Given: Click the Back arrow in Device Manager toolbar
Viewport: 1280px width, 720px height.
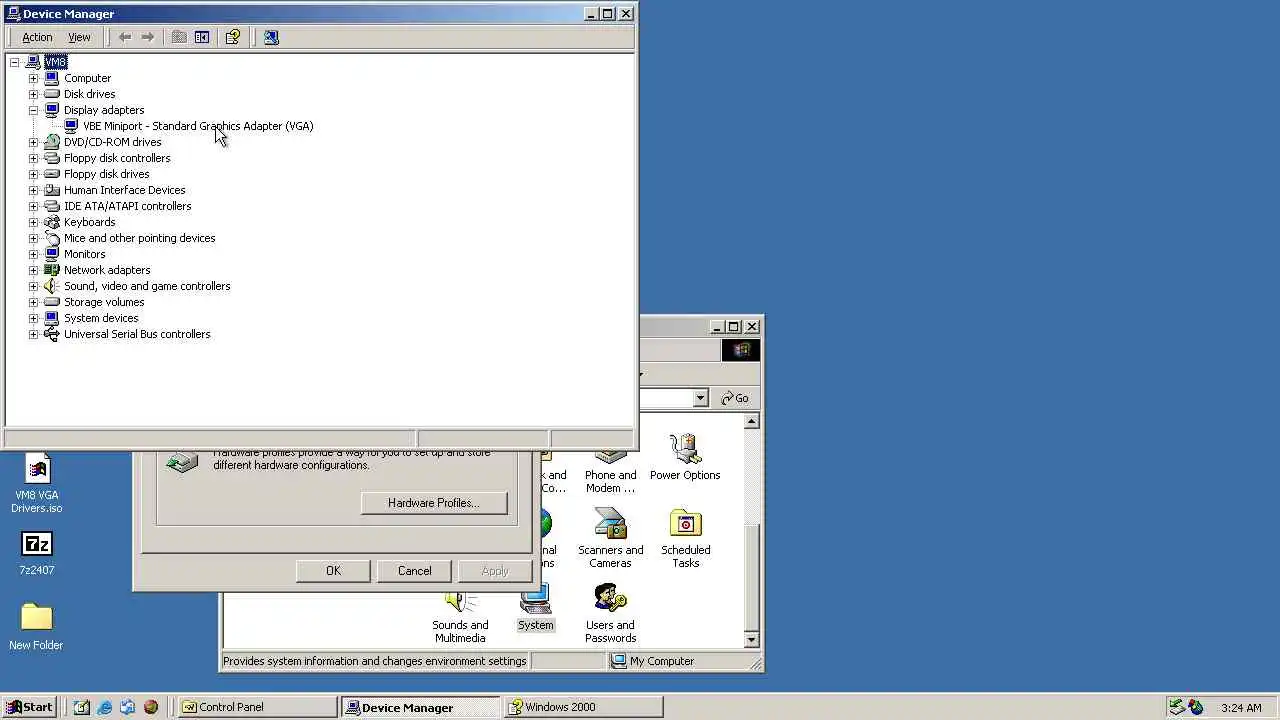Looking at the screenshot, I should [x=125, y=37].
